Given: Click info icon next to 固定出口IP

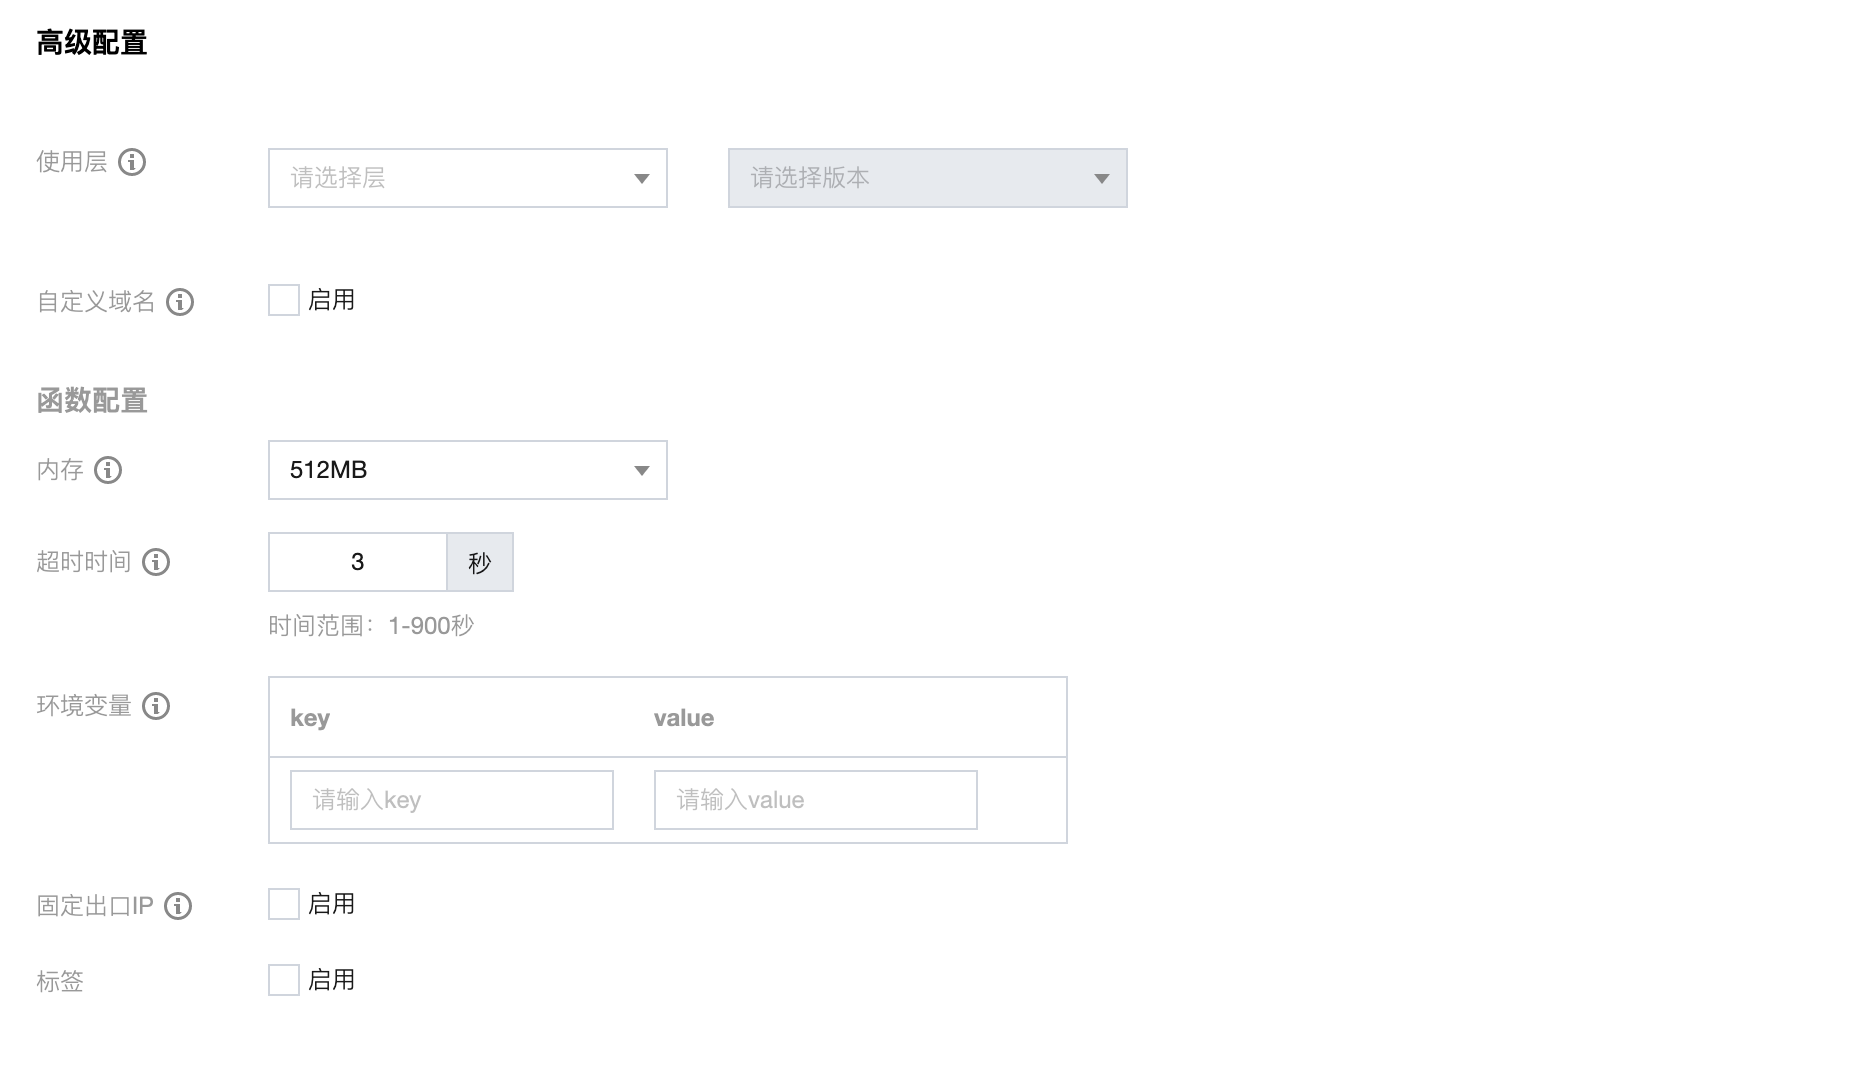Looking at the screenshot, I should coord(178,906).
